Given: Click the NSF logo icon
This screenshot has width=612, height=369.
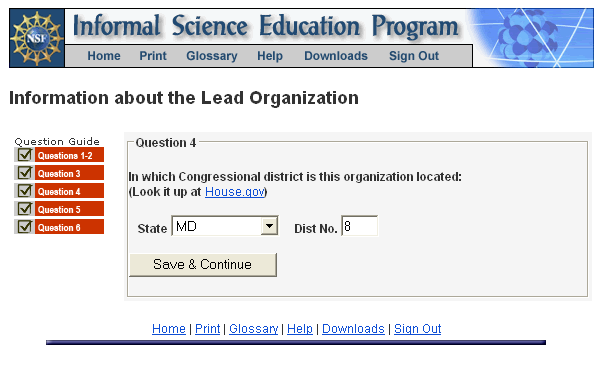Looking at the screenshot, I should click(37, 38).
